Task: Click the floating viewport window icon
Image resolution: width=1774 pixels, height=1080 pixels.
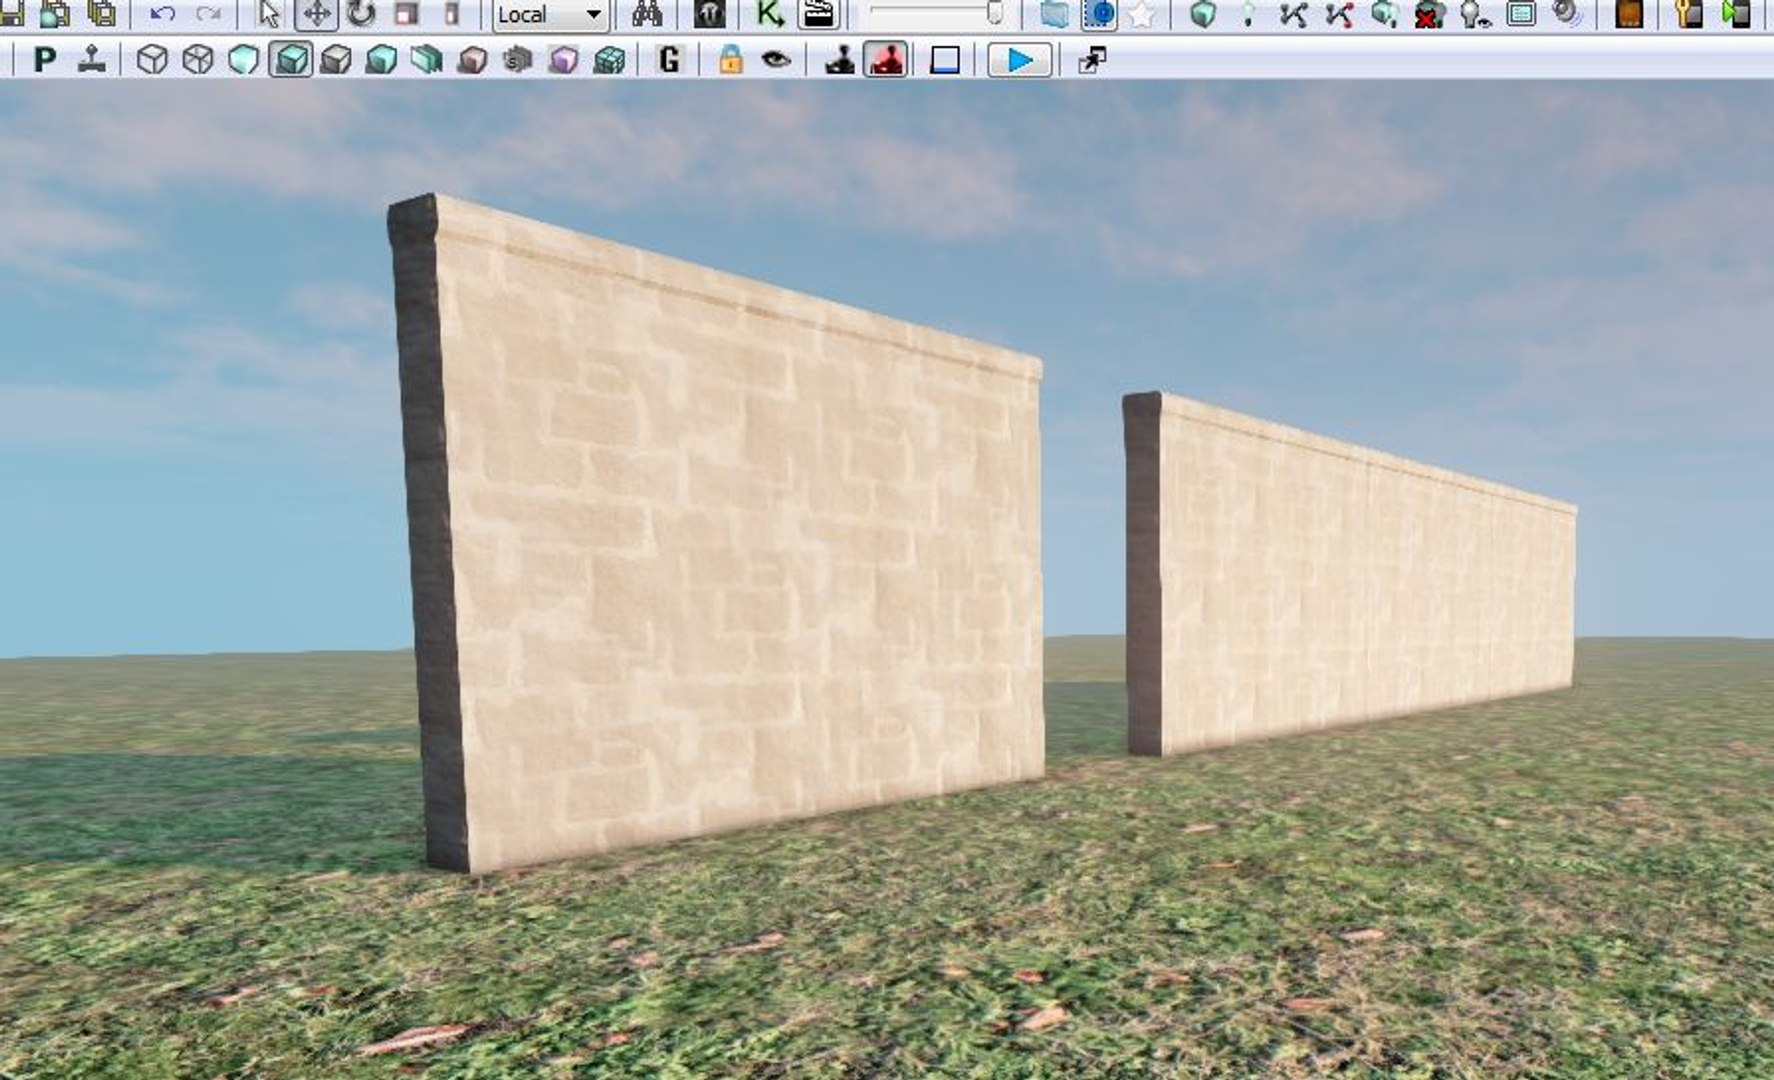Action: tap(1092, 60)
